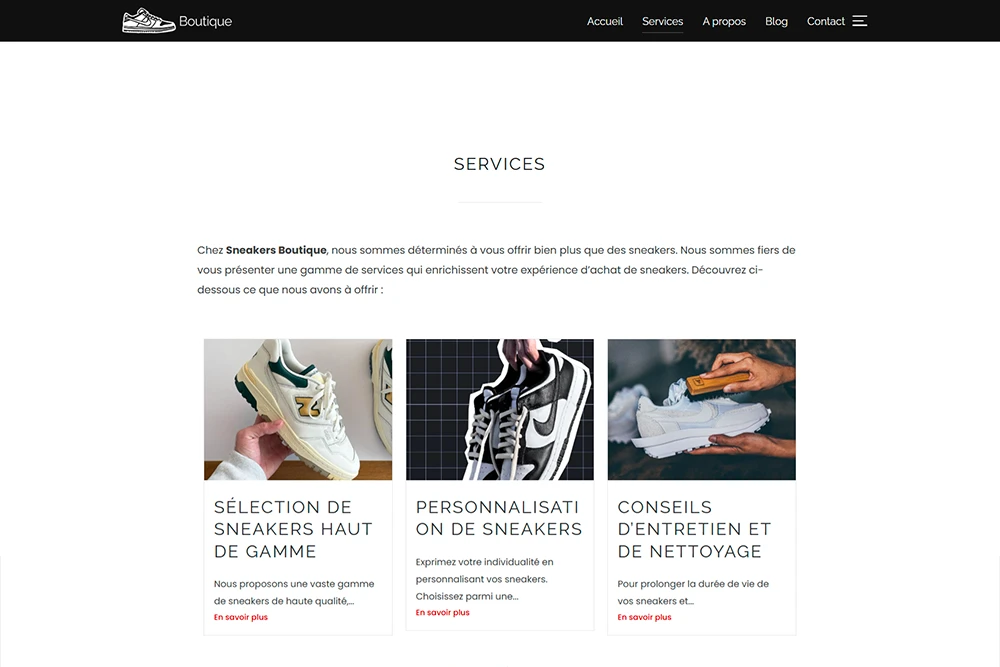Select the Services menu item
This screenshot has height=667, width=1000.
point(662,21)
